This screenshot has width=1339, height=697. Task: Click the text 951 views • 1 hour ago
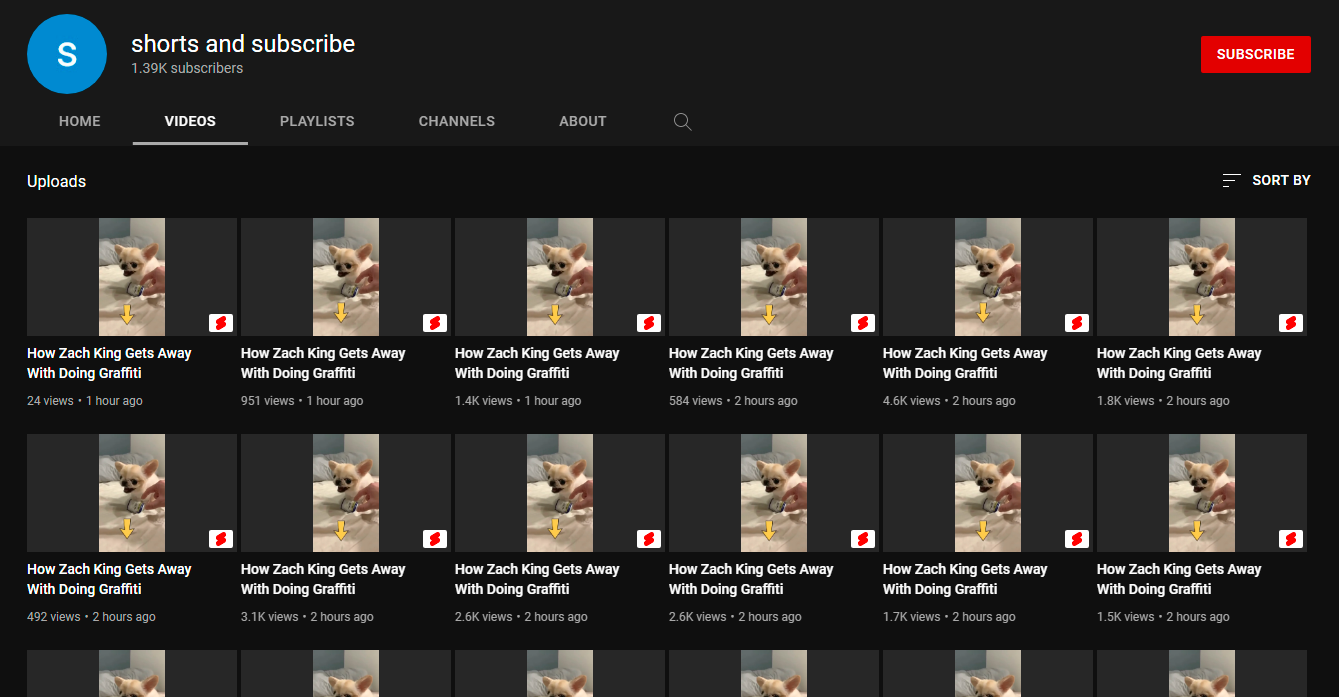tap(302, 401)
